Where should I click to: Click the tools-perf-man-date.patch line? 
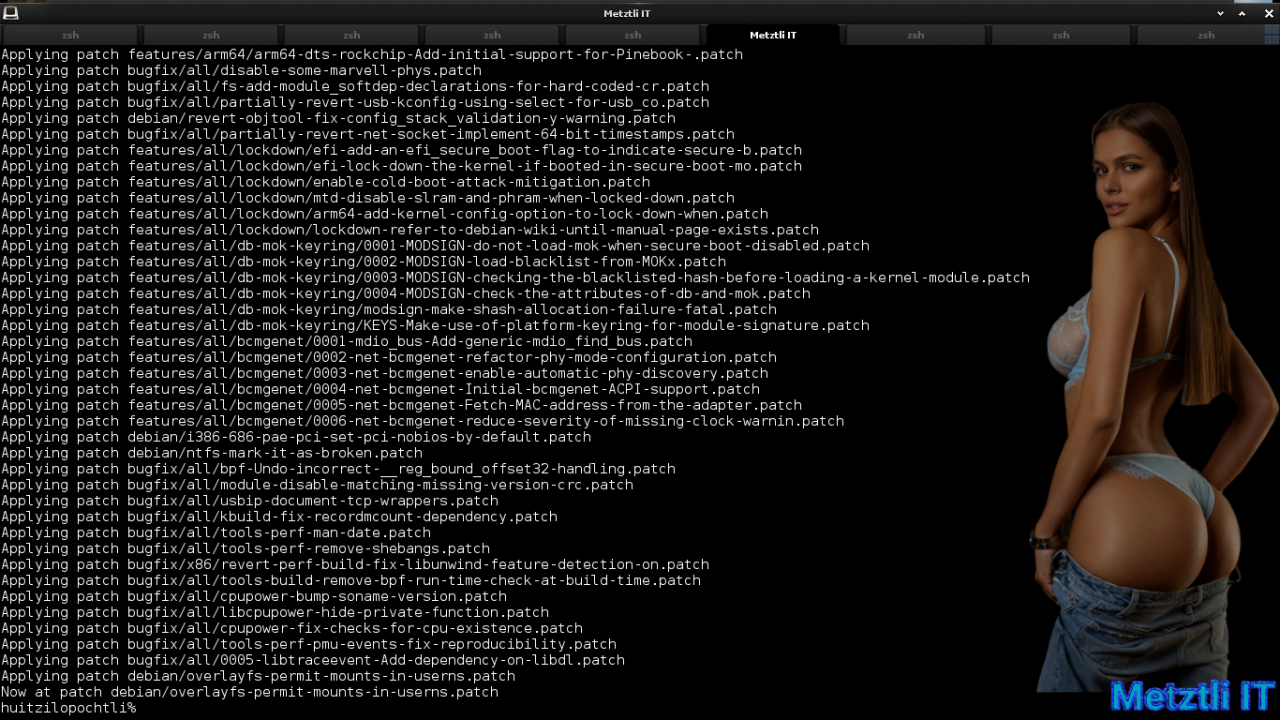pyautogui.click(x=216, y=533)
